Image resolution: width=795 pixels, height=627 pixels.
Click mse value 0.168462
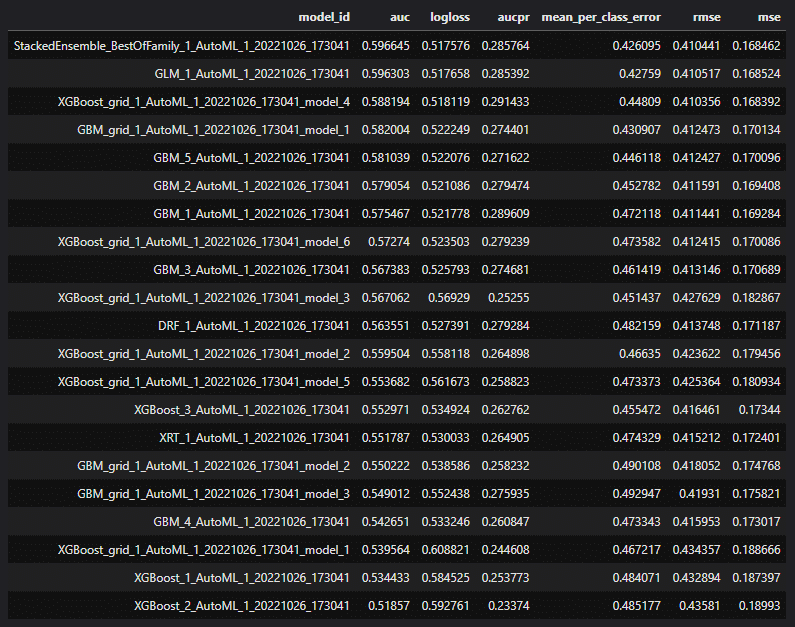click(x=756, y=46)
